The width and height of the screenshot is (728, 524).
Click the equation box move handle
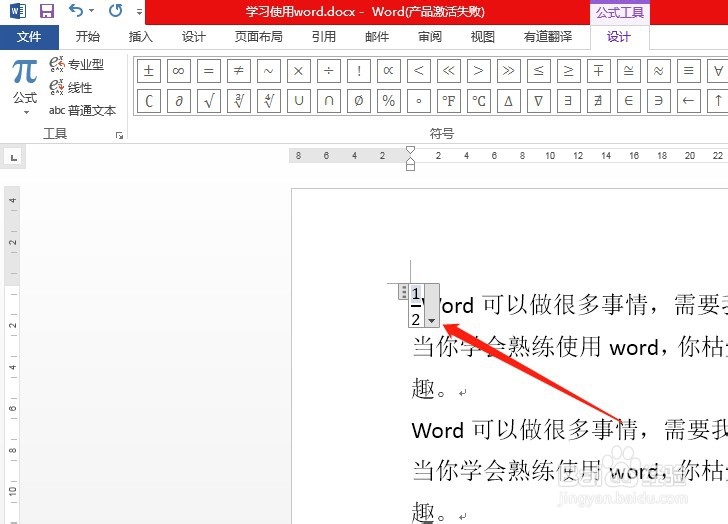[x=403, y=292]
